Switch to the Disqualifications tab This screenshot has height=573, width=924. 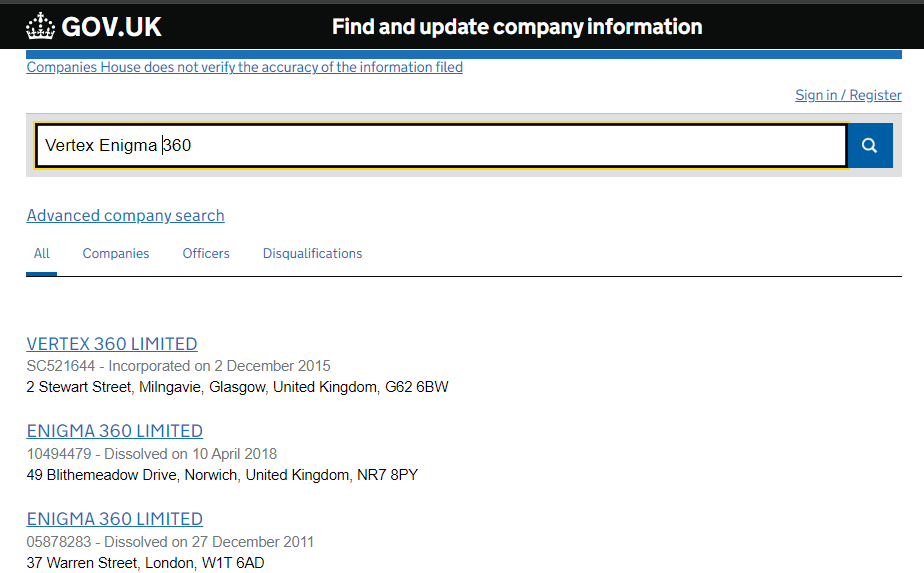click(x=312, y=254)
